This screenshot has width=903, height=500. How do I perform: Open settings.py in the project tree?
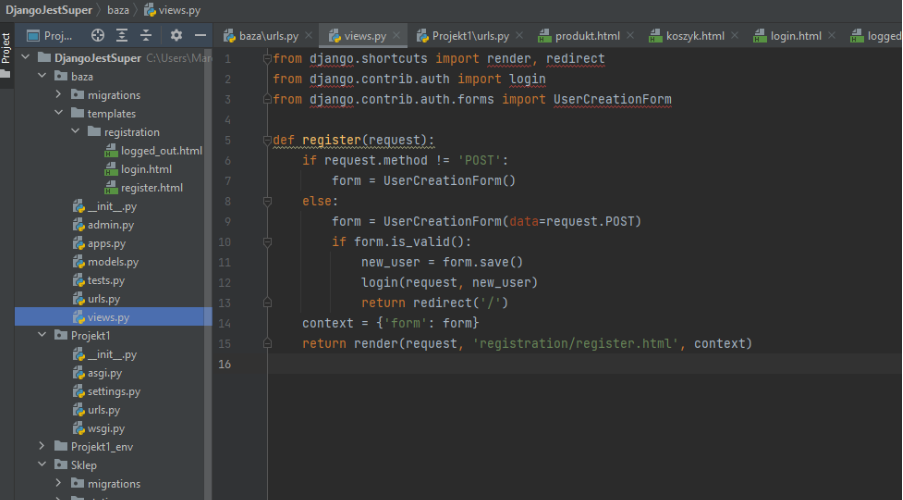tap(113, 391)
